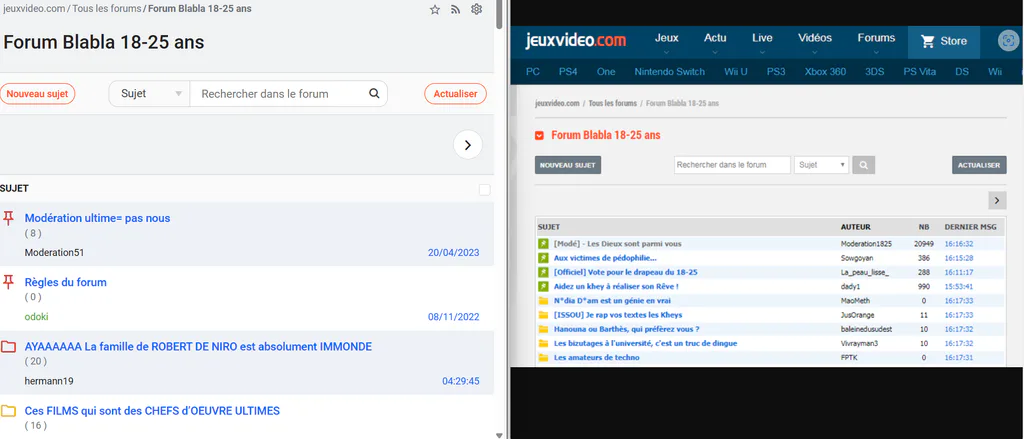Viewport: 1024px width, 439px height.
Task: Select the Nintendo Switch platform tab
Action: pyautogui.click(x=669, y=72)
